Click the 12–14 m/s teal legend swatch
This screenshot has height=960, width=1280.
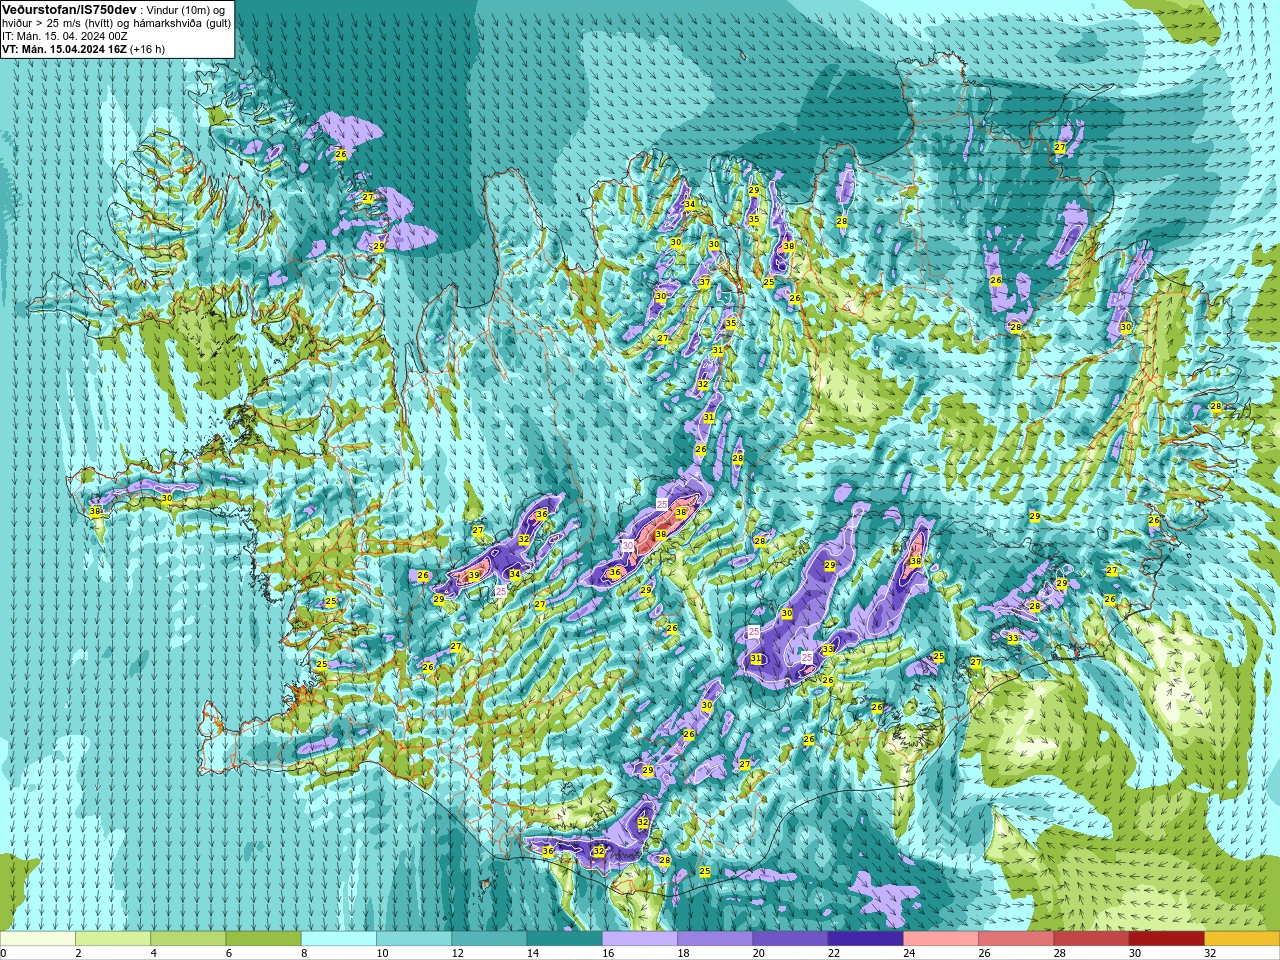click(x=489, y=939)
